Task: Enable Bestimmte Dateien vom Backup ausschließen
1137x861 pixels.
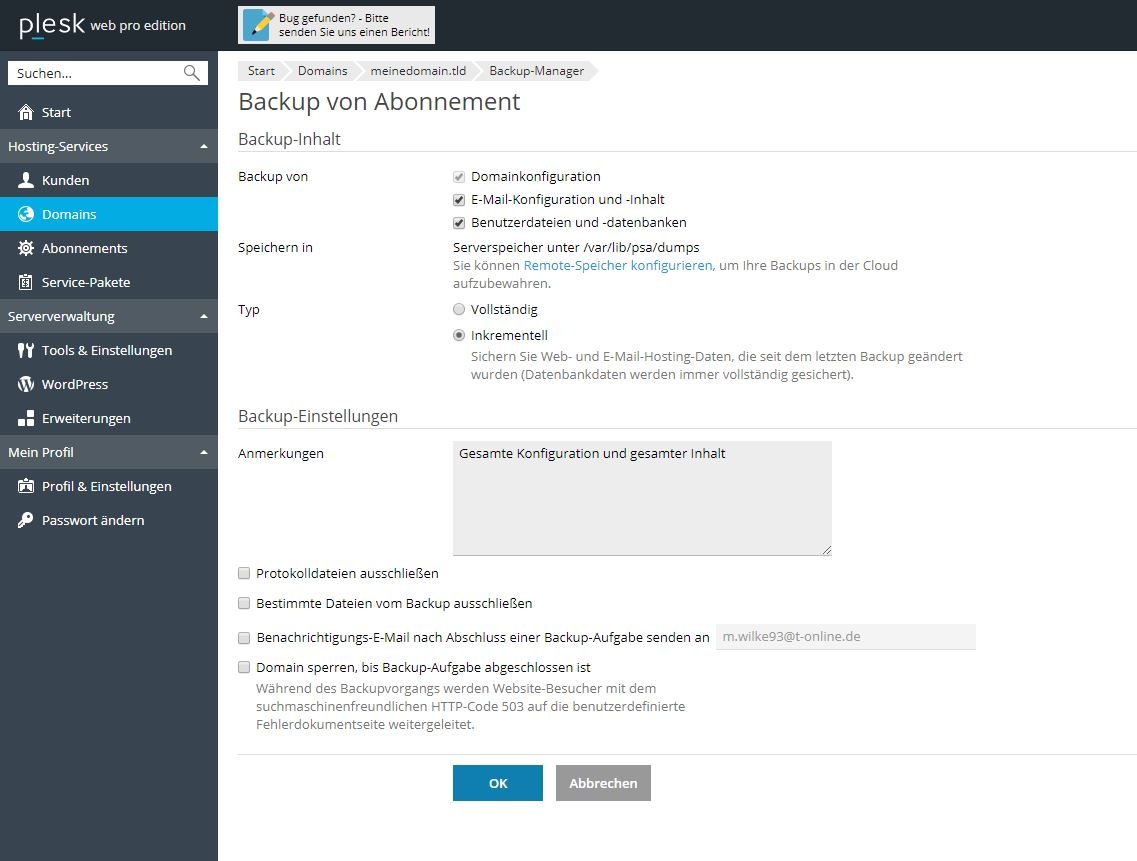Action: (244, 603)
